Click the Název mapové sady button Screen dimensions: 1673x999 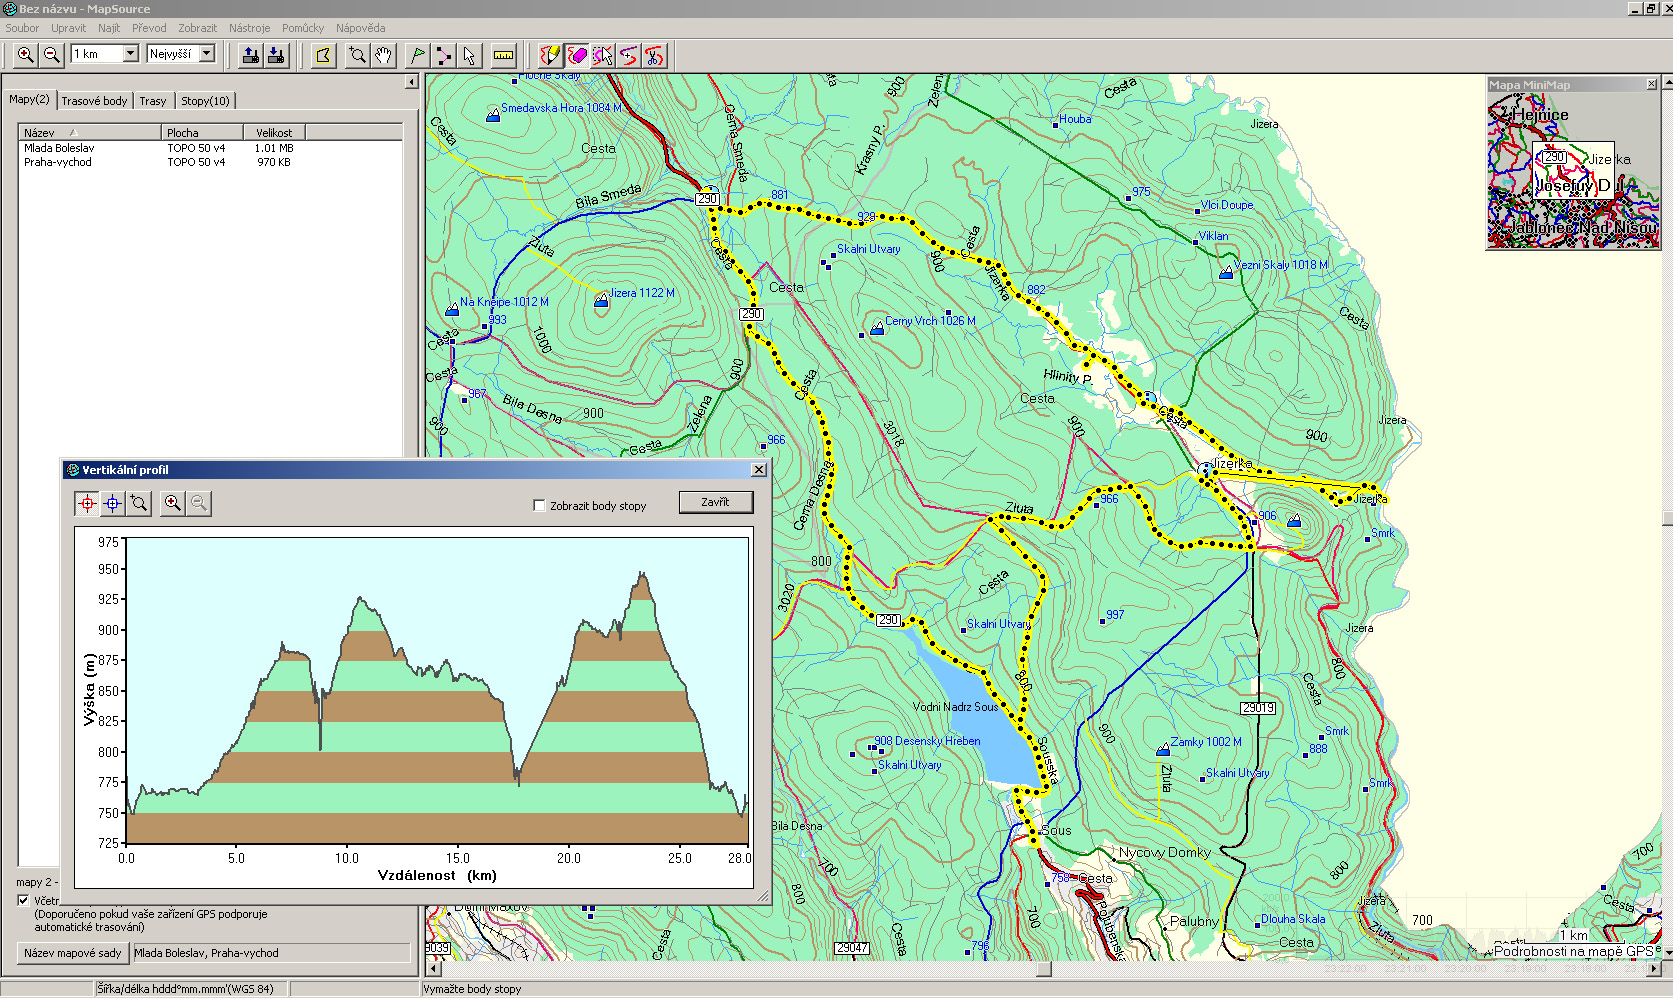pos(73,953)
